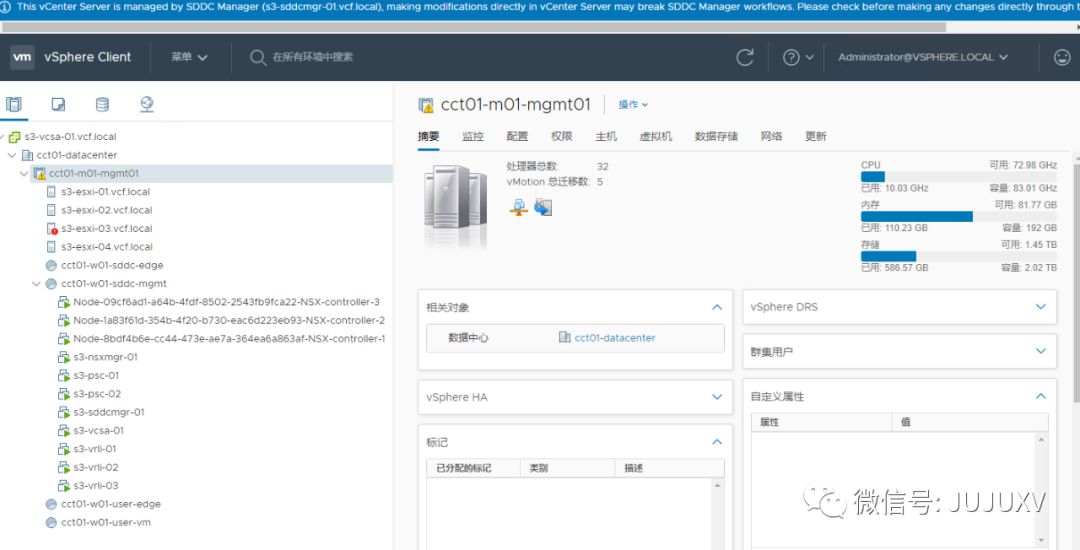Image resolution: width=1080 pixels, height=550 pixels.
Task: Click the DRS scale icon in summary
Action: tap(519, 207)
